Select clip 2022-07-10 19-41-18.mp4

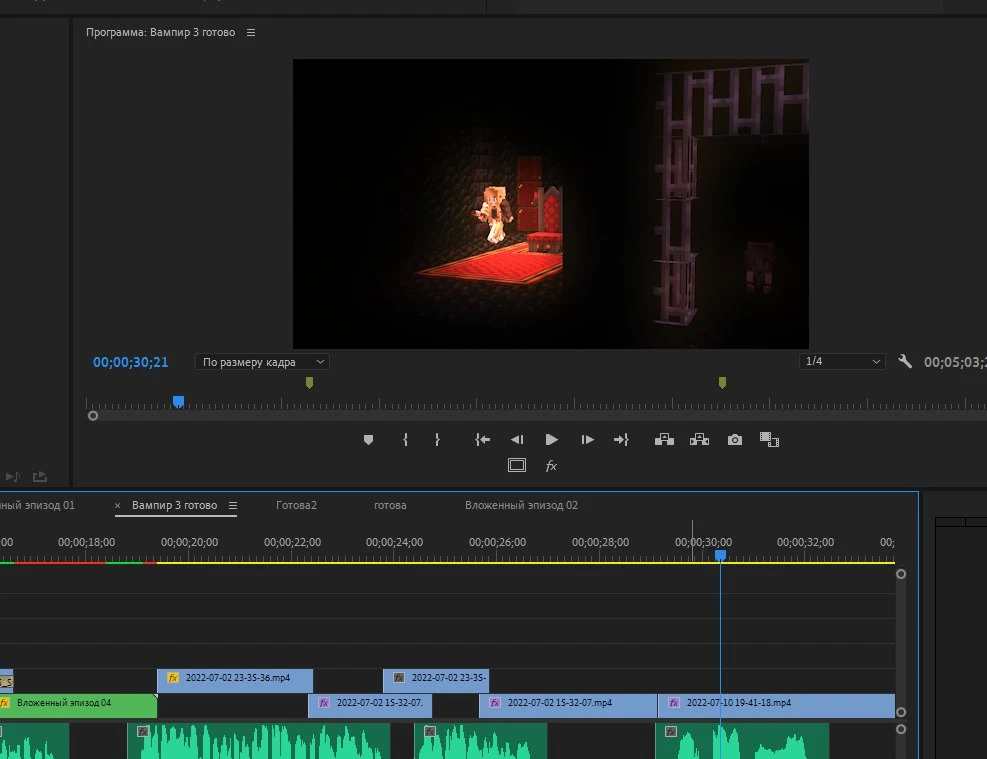coord(776,706)
